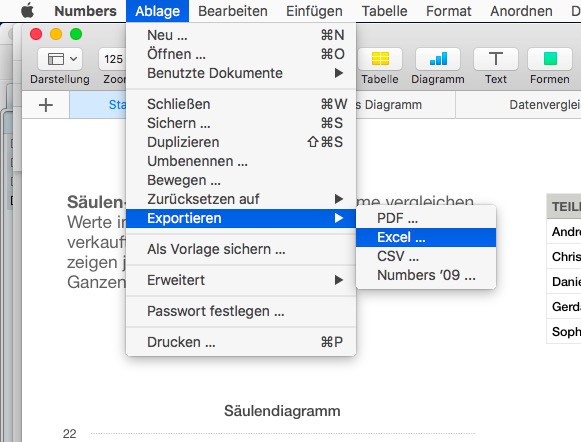Select CSV … in export submenu
This screenshot has width=581, height=442.
click(426, 256)
